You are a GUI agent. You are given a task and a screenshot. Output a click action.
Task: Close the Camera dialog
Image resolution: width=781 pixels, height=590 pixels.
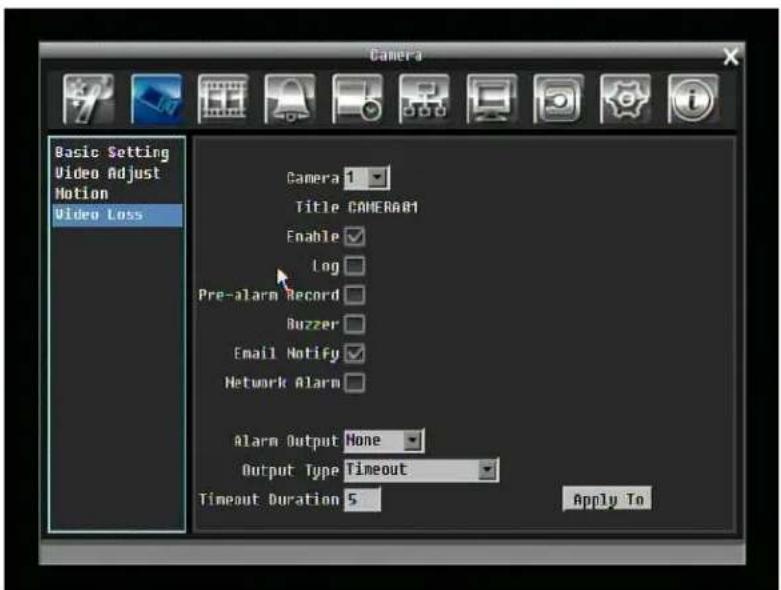pyautogui.click(x=731, y=57)
